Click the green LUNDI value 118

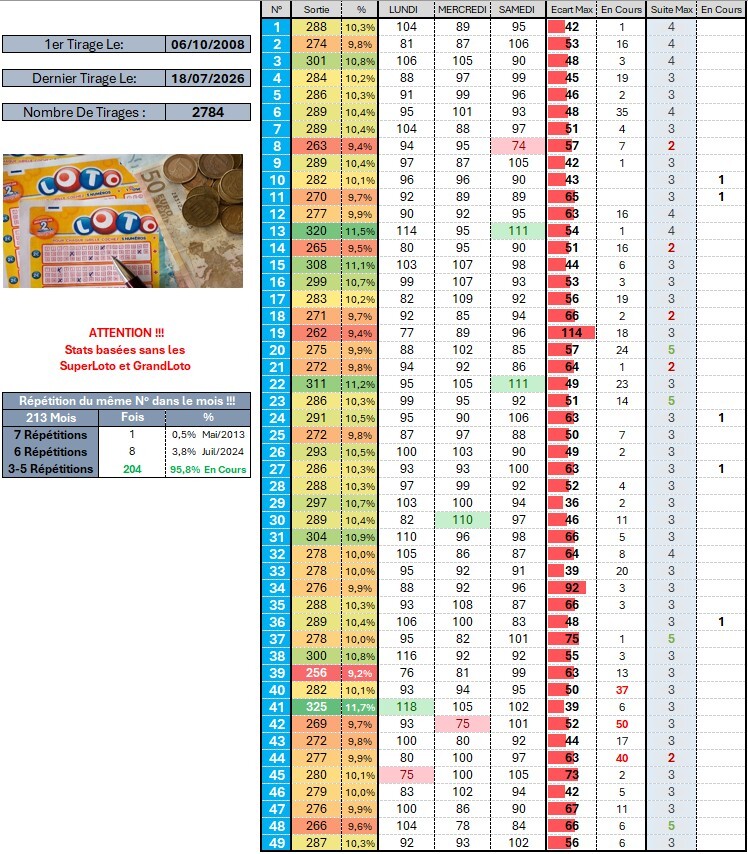tap(406, 707)
